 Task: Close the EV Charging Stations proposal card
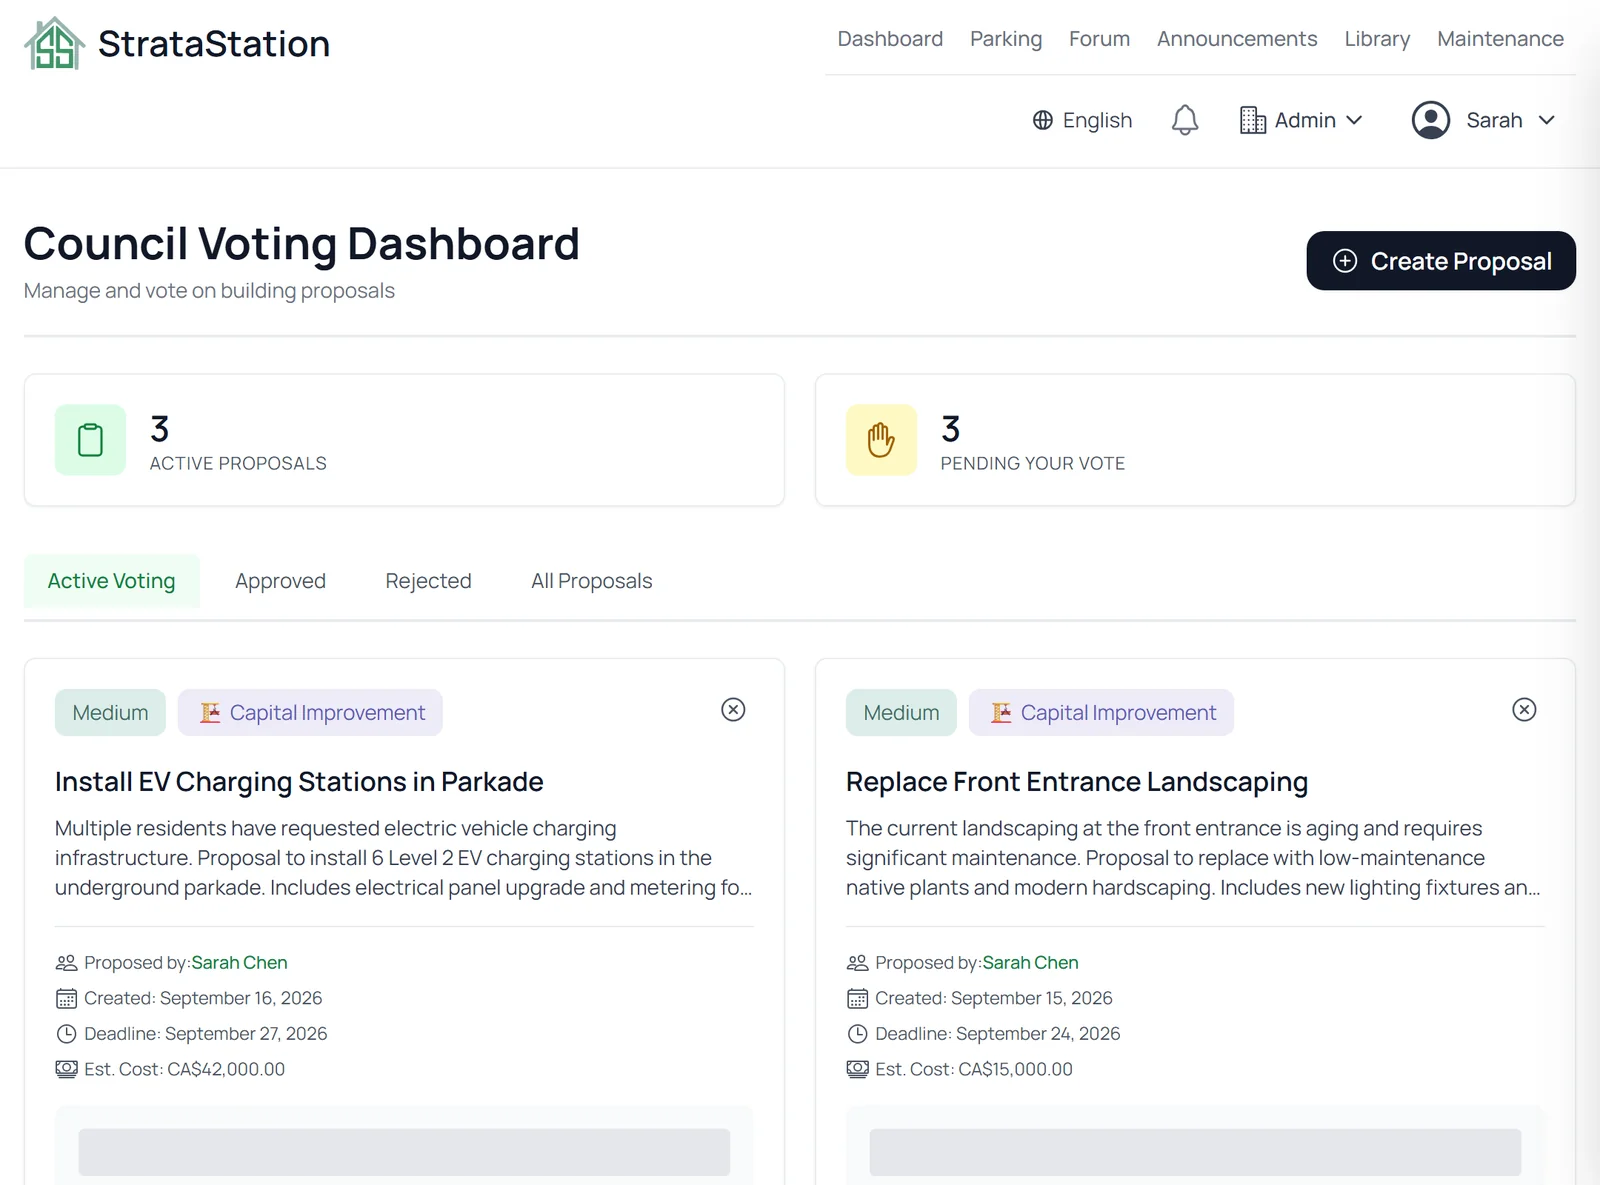(733, 710)
